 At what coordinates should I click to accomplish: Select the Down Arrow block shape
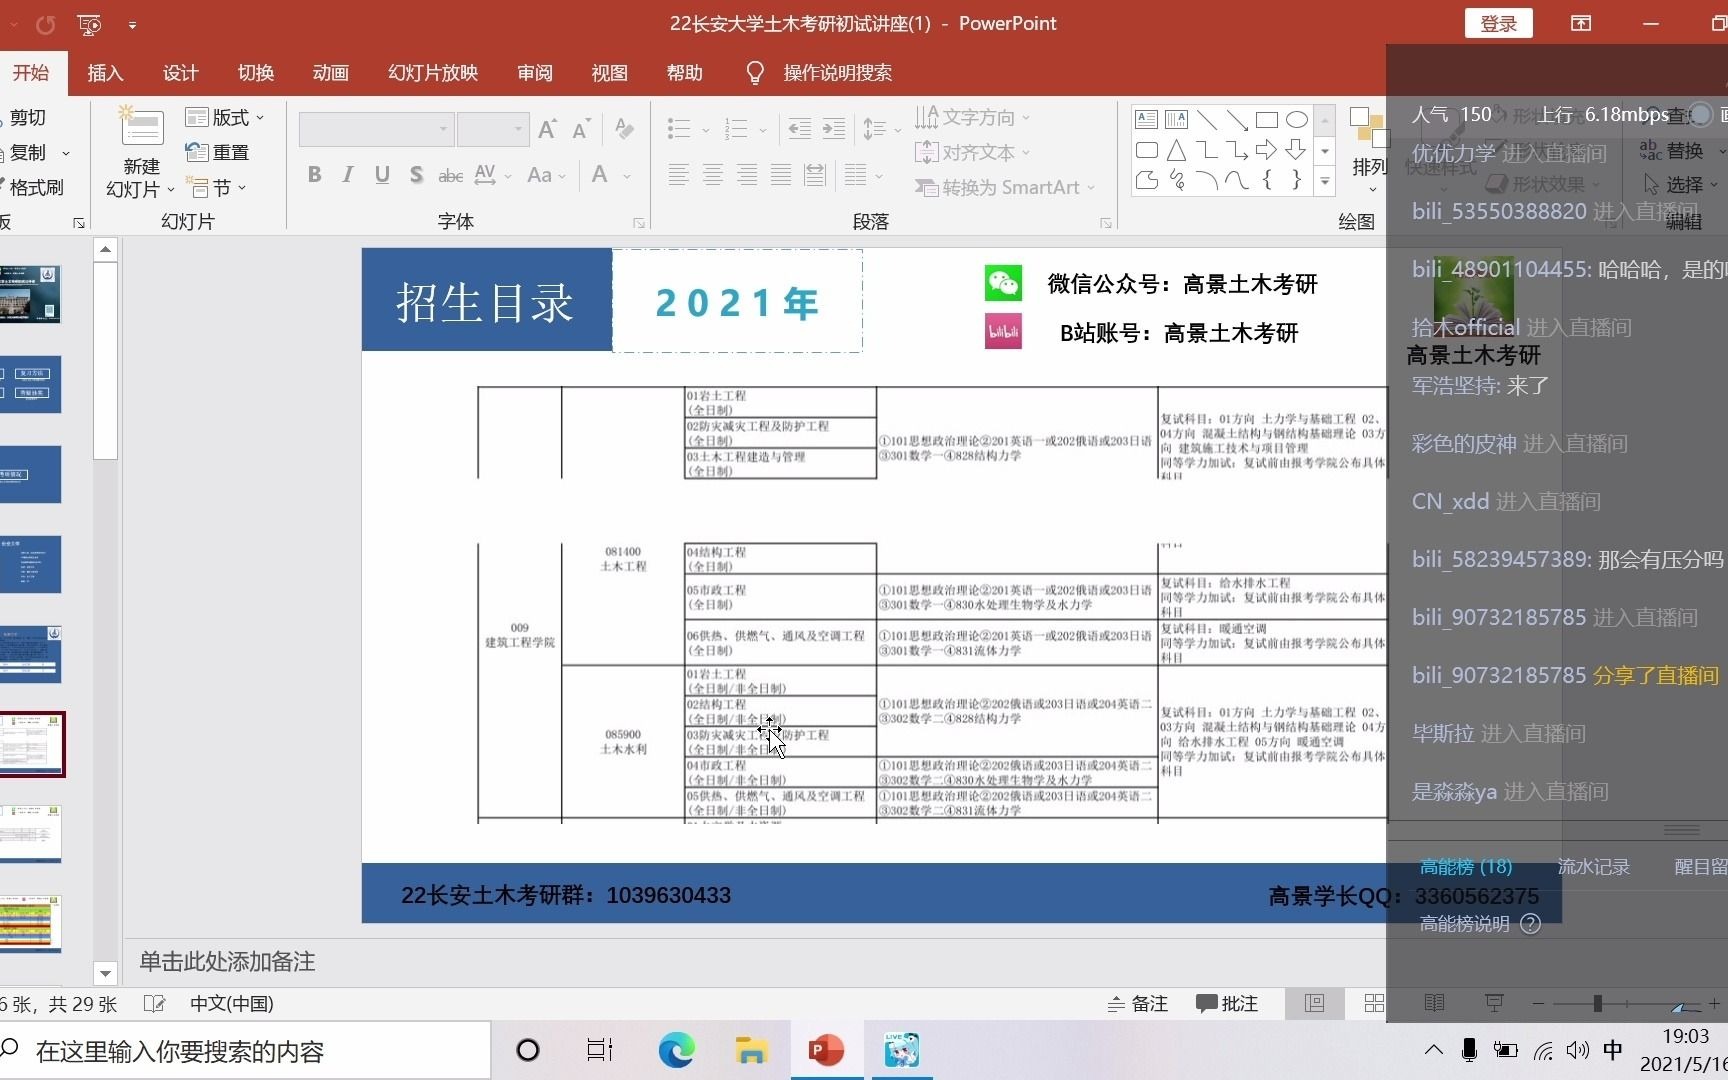tap(1297, 150)
